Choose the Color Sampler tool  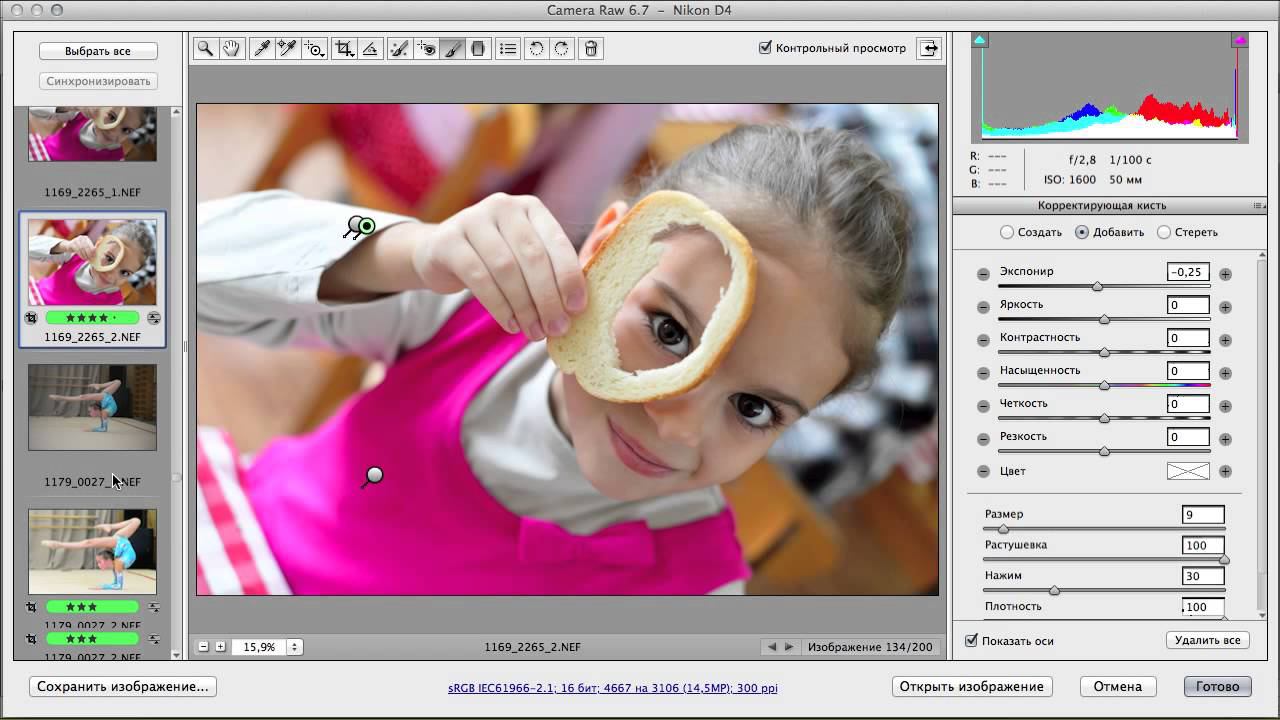coord(287,48)
